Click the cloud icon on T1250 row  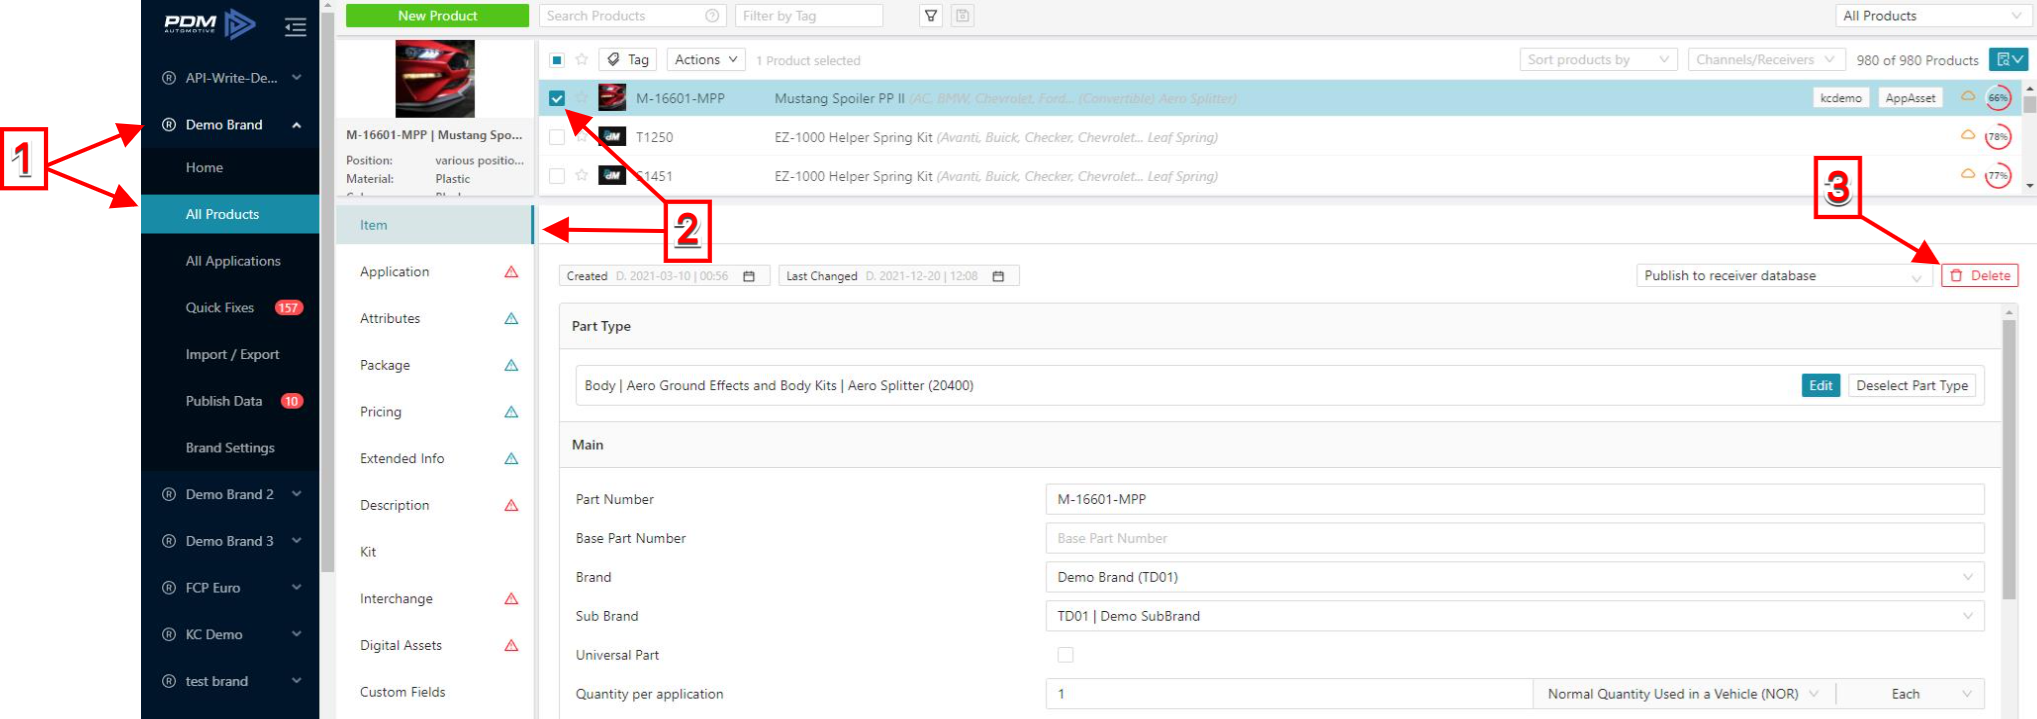click(x=1967, y=135)
